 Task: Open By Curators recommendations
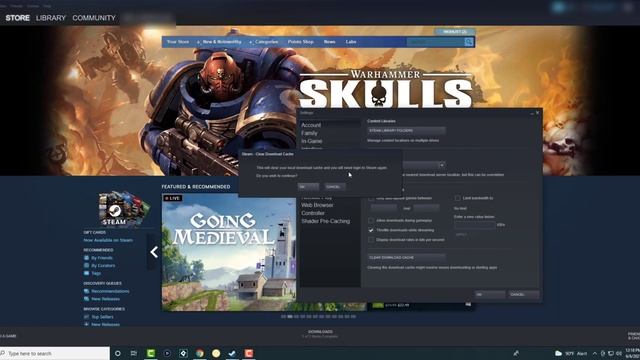103,266
